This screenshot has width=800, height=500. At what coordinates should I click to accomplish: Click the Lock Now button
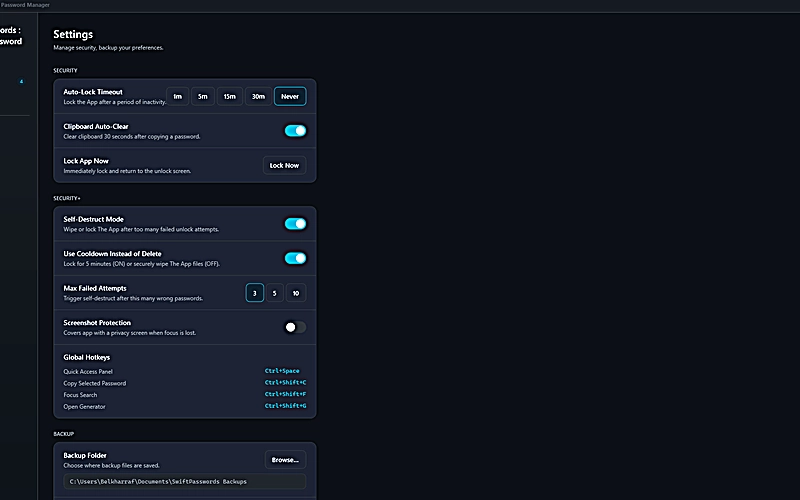click(x=284, y=165)
